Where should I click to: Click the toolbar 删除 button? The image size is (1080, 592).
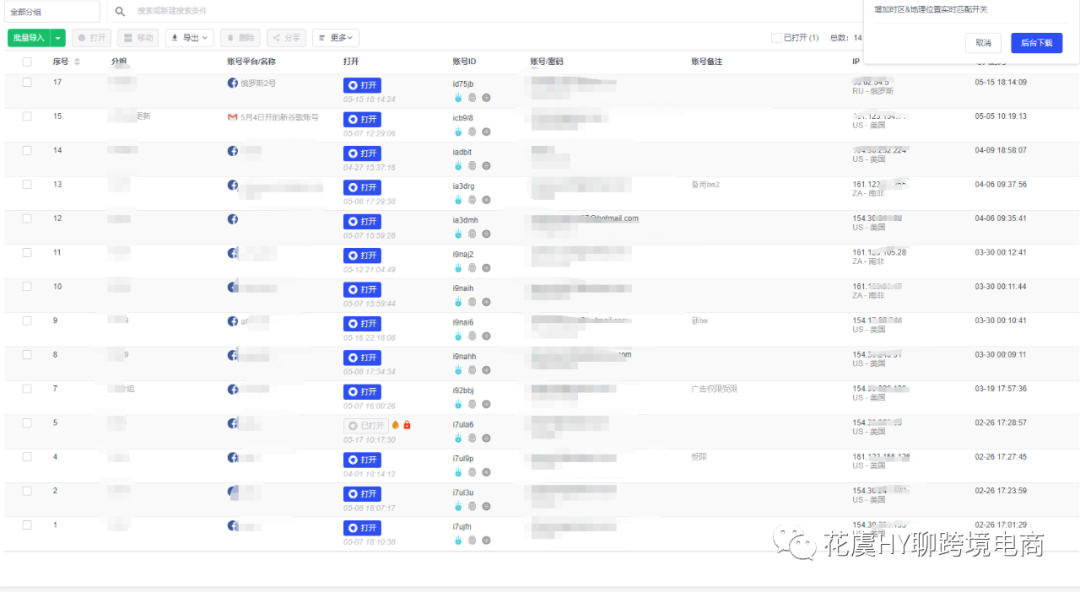pyautogui.click(x=240, y=38)
